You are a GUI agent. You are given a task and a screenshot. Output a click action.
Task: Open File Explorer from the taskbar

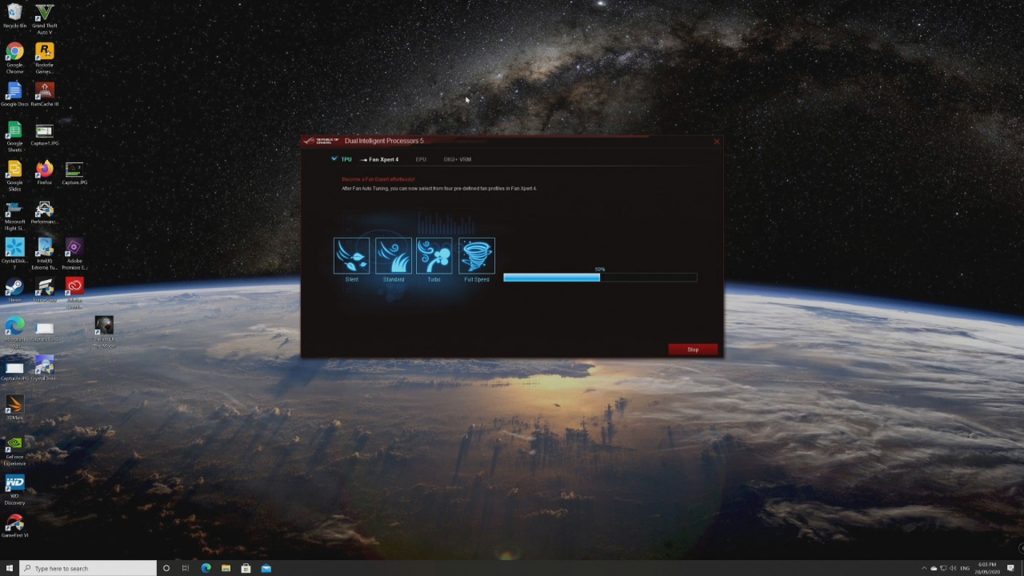(x=226, y=568)
